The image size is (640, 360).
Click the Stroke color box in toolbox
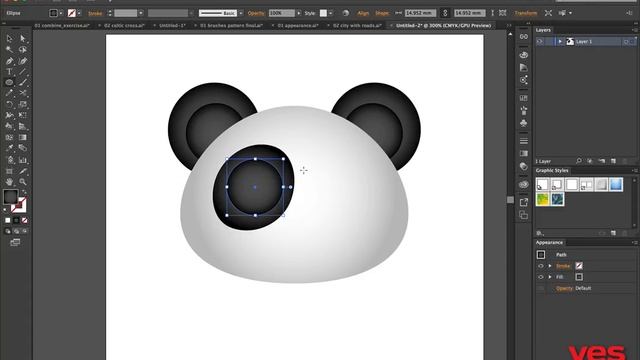coord(19,205)
